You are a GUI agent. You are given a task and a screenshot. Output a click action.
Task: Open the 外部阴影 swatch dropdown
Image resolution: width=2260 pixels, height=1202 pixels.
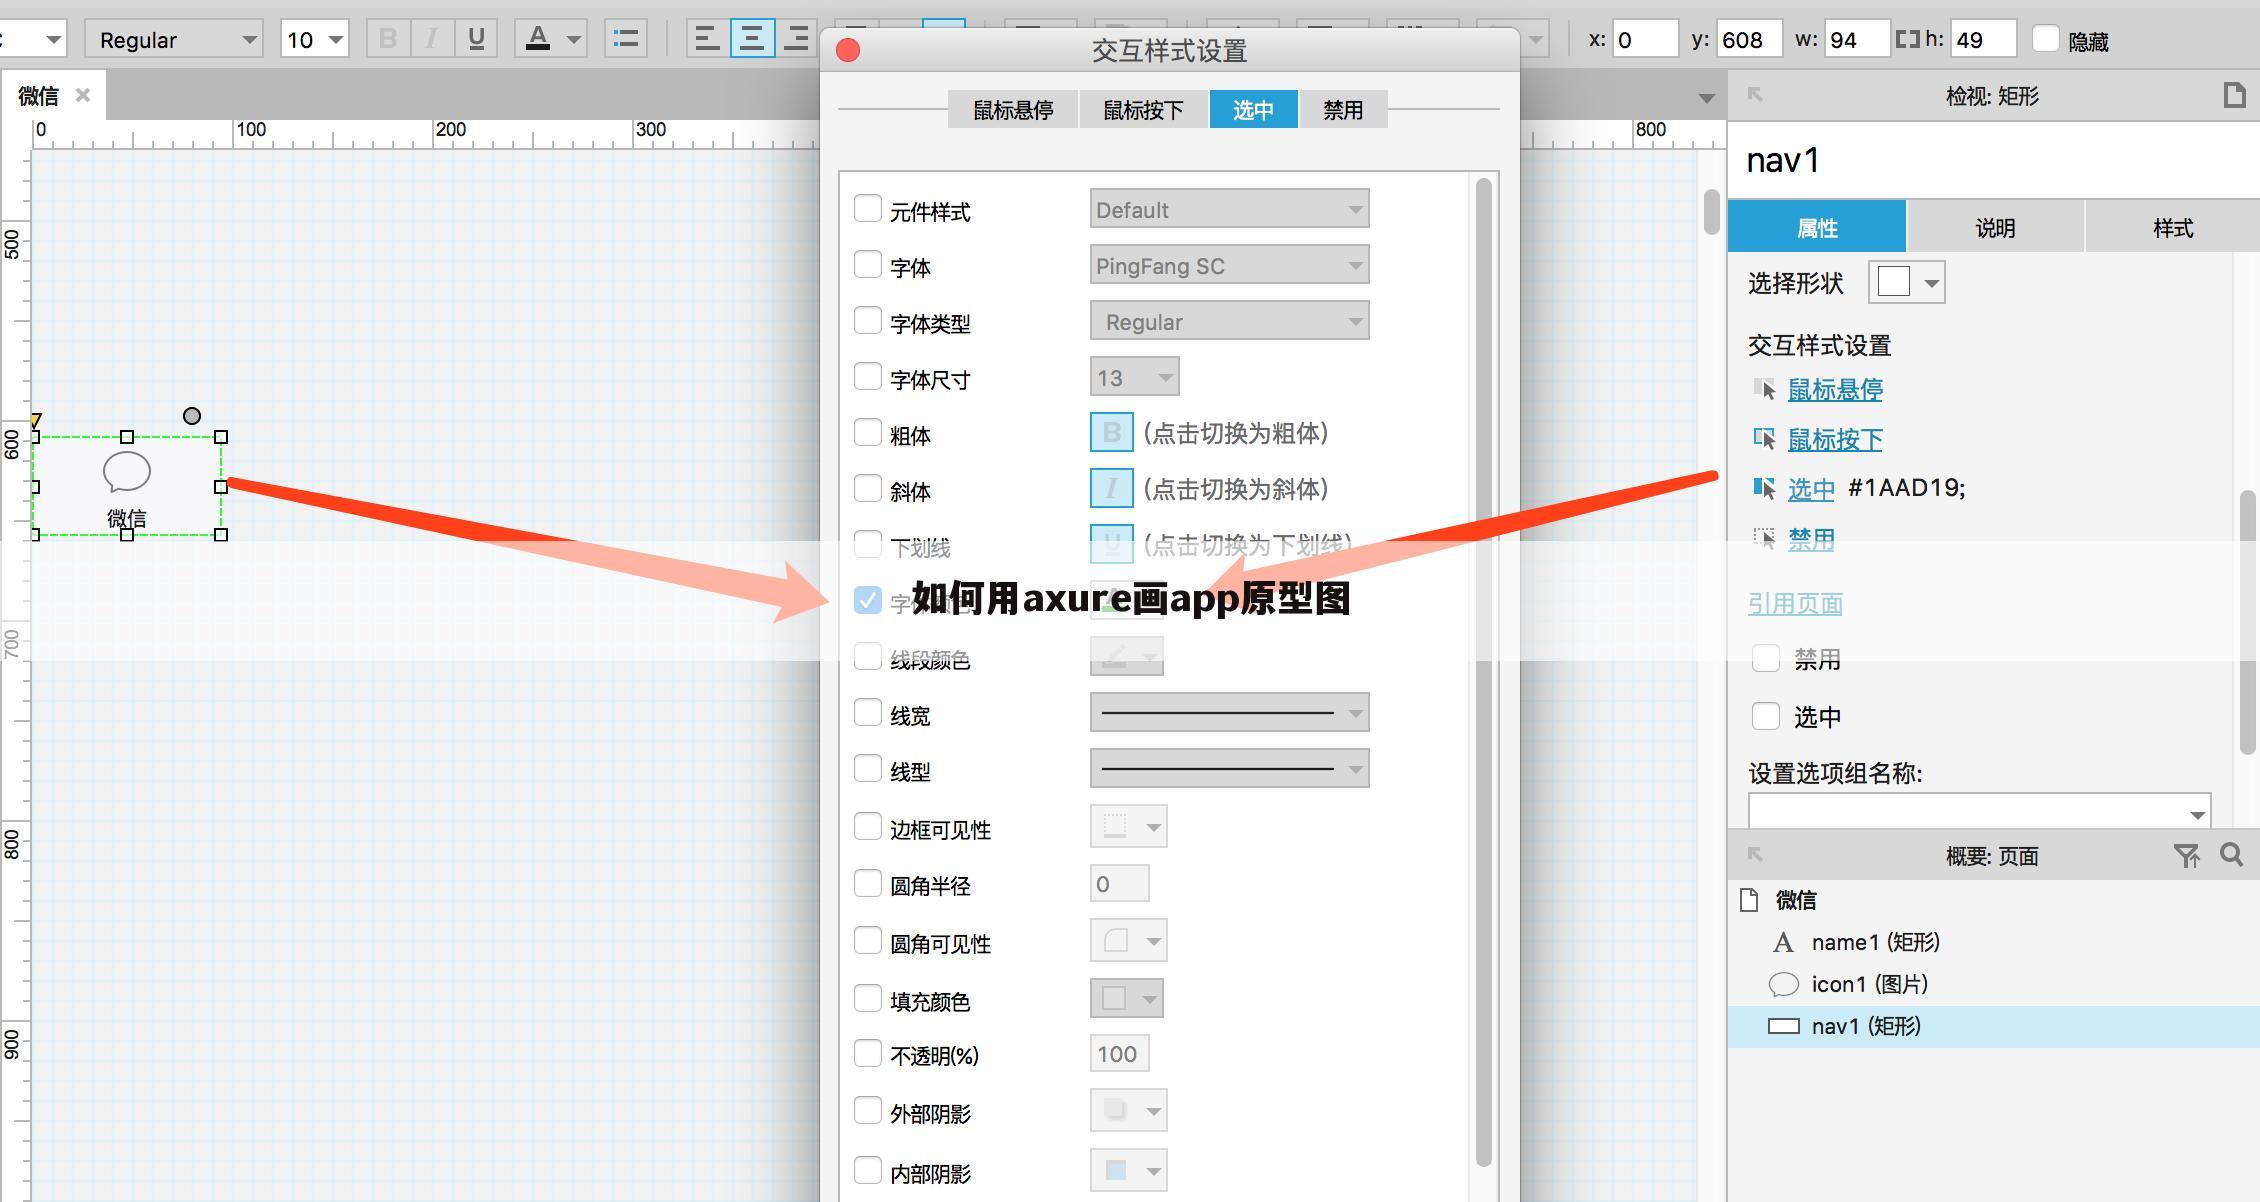[1128, 1110]
